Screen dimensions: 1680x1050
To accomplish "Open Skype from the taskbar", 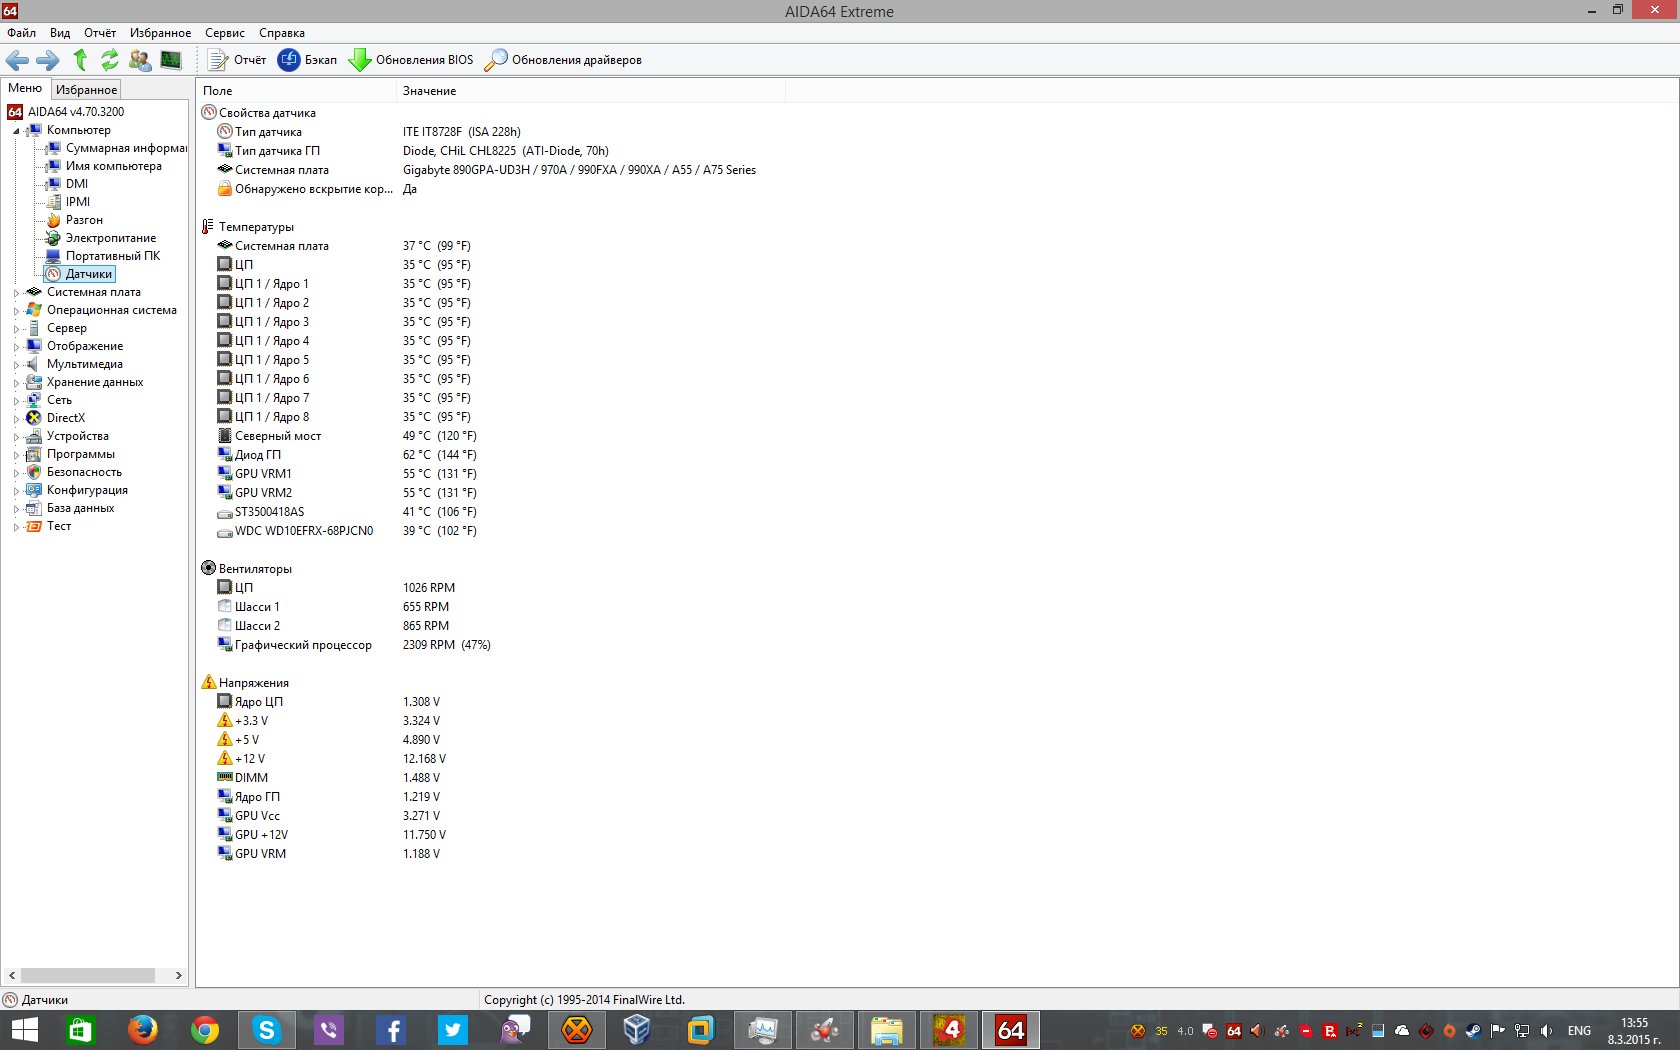I will (266, 1030).
